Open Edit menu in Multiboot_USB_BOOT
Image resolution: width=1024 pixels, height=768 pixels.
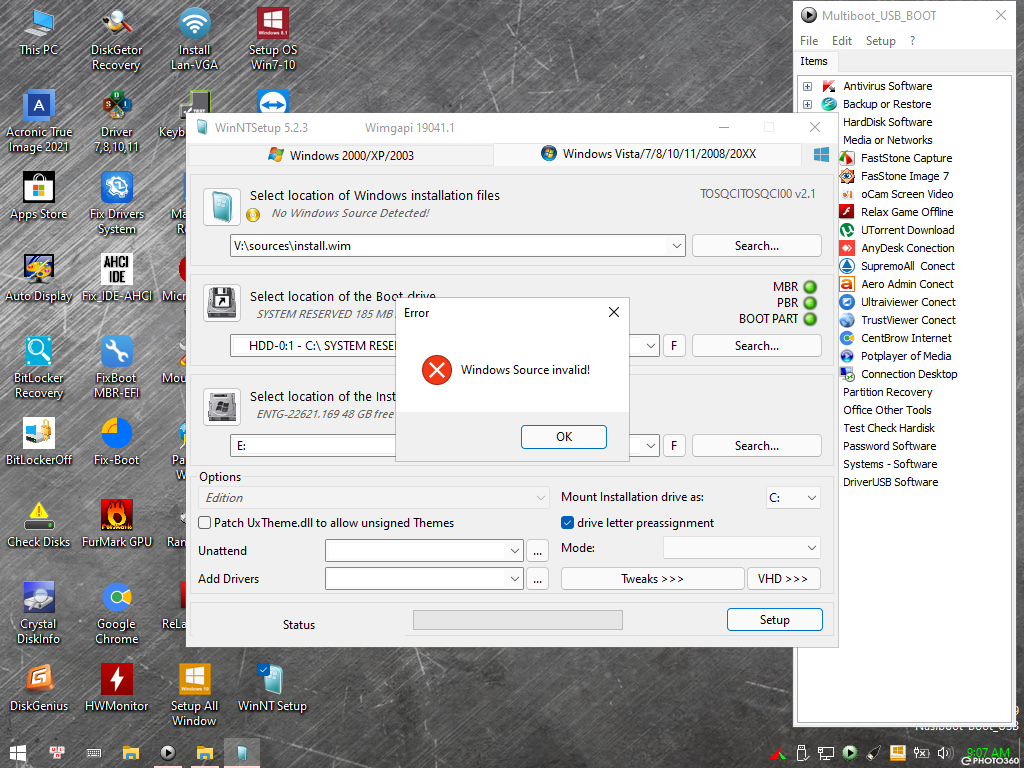coord(842,40)
